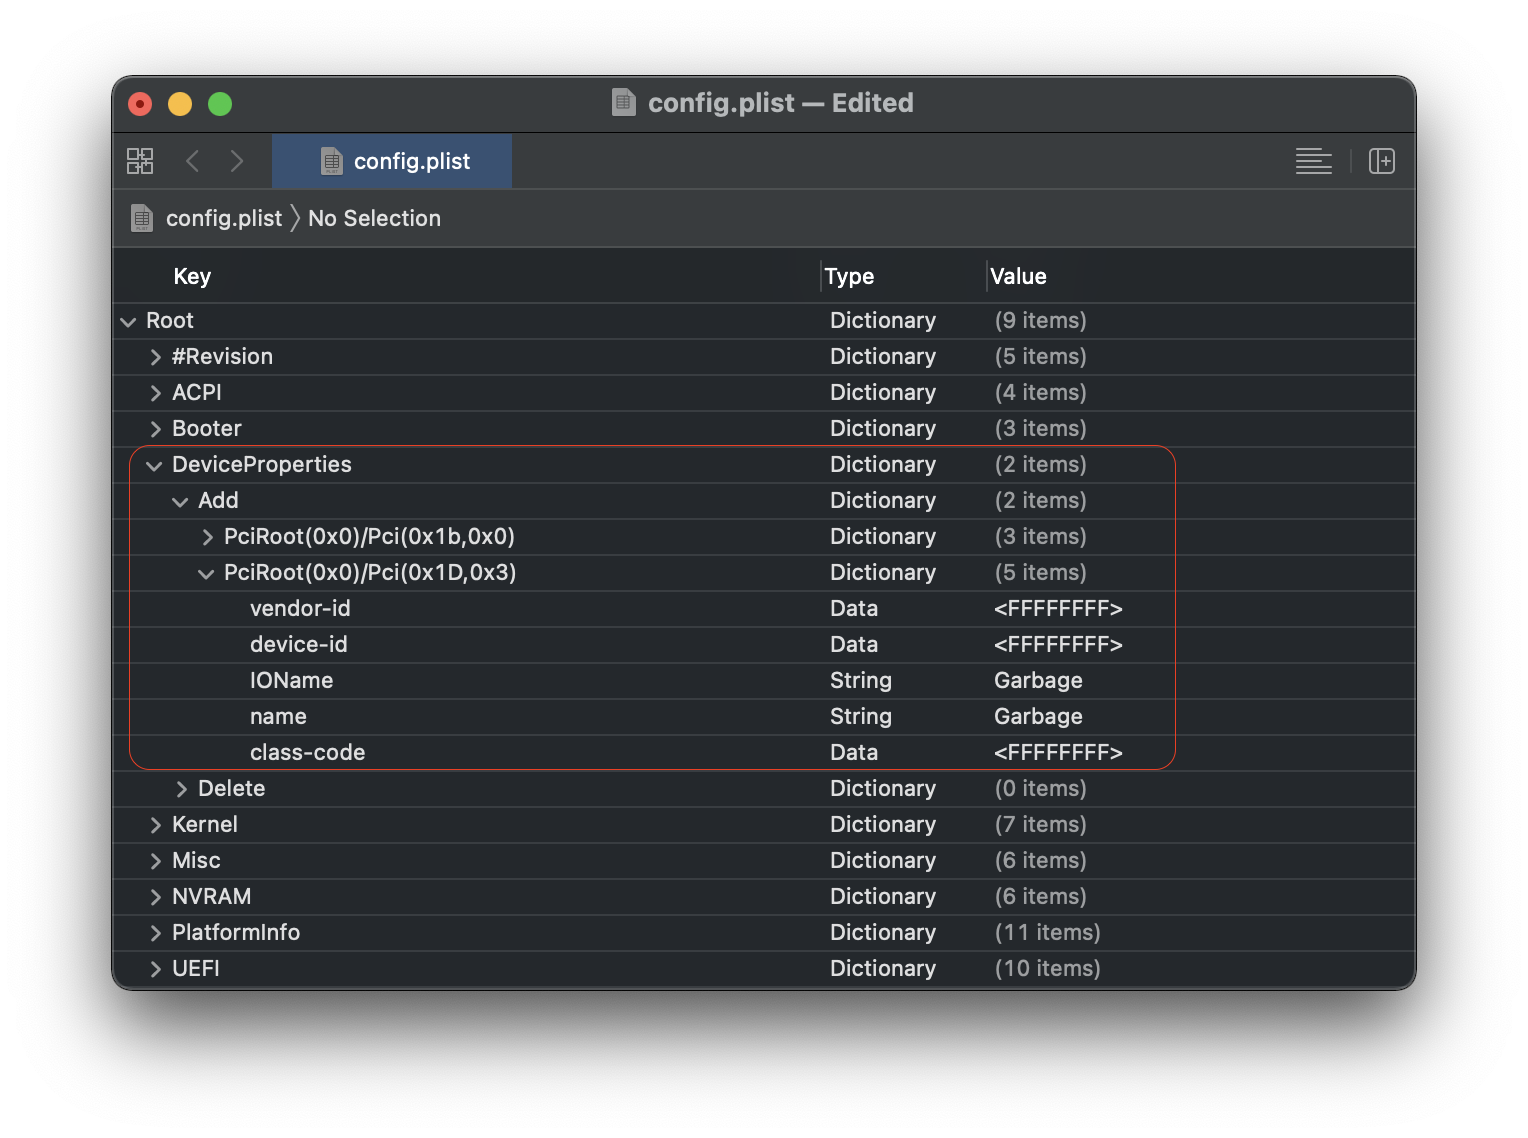Click the Key column header
This screenshot has width=1528, height=1138.
[x=192, y=276]
